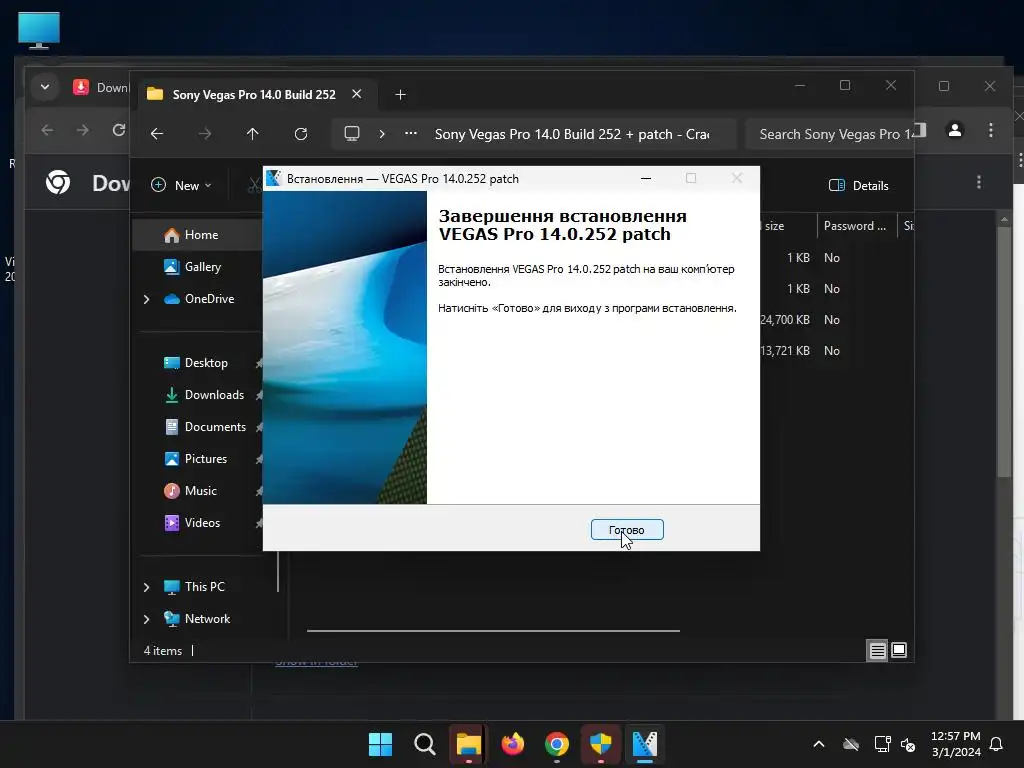Reload the page in Chrome window
1024x768 pixels.
coord(118,130)
